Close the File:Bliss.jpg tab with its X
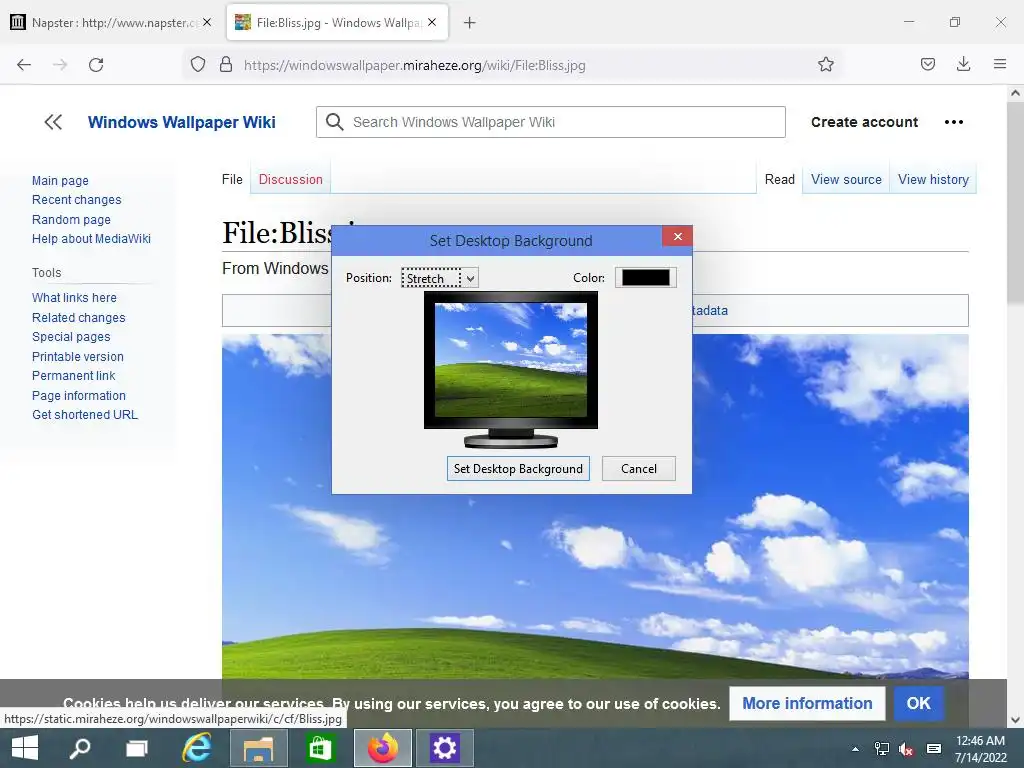Image resolution: width=1024 pixels, height=768 pixels. click(x=432, y=22)
